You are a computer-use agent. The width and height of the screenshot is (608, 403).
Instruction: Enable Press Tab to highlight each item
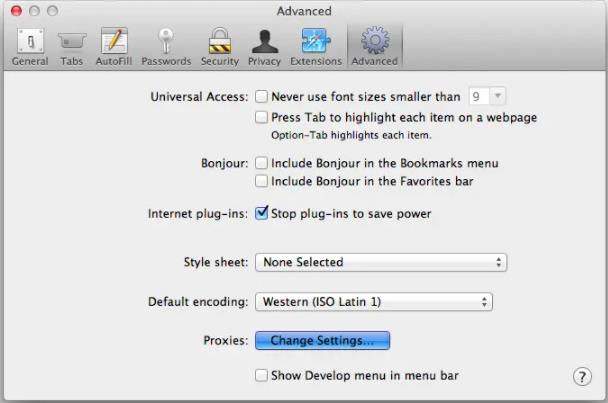pyautogui.click(x=261, y=117)
